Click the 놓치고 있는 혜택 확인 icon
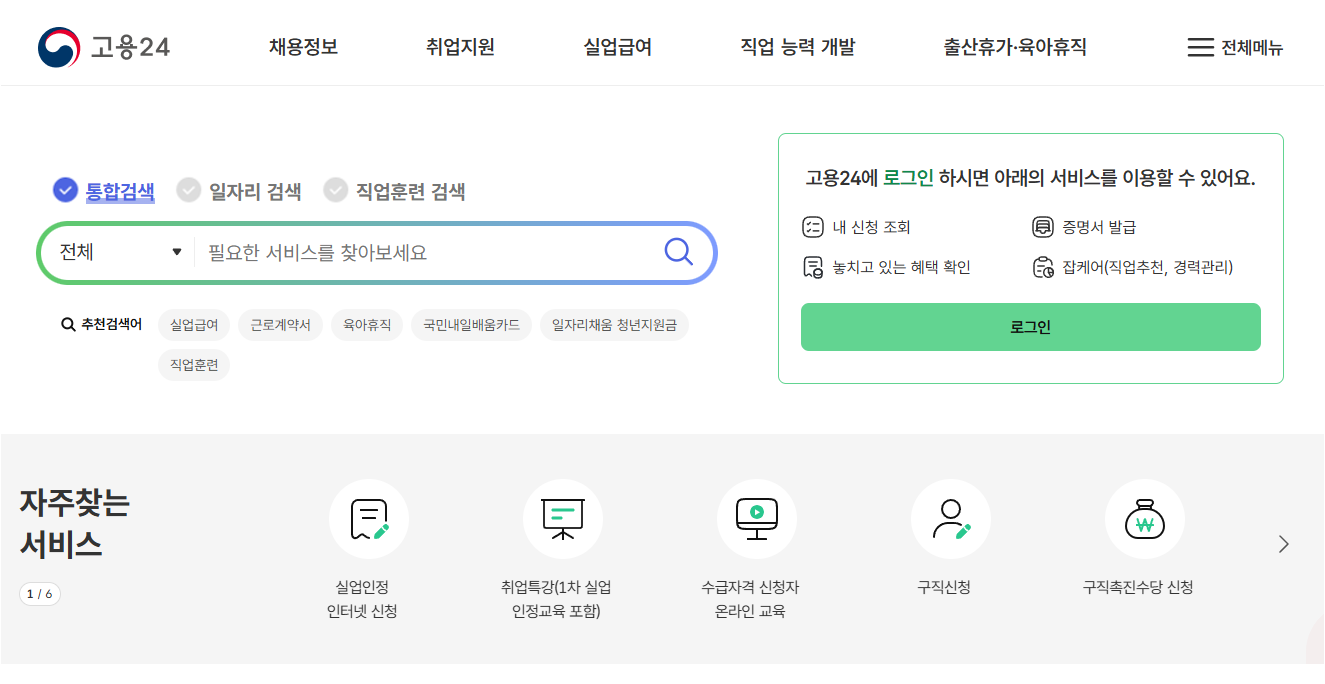 [x=813, y=267]
